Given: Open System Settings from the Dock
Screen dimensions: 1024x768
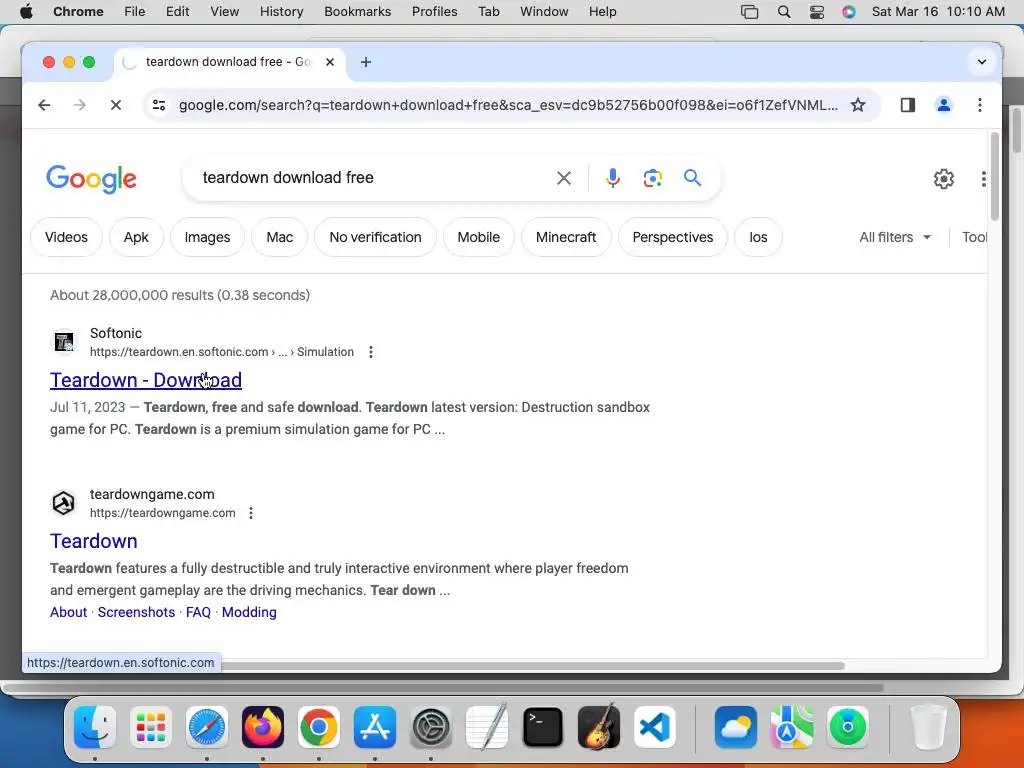Looking at the screenshot, I should (x=431, y=727).
